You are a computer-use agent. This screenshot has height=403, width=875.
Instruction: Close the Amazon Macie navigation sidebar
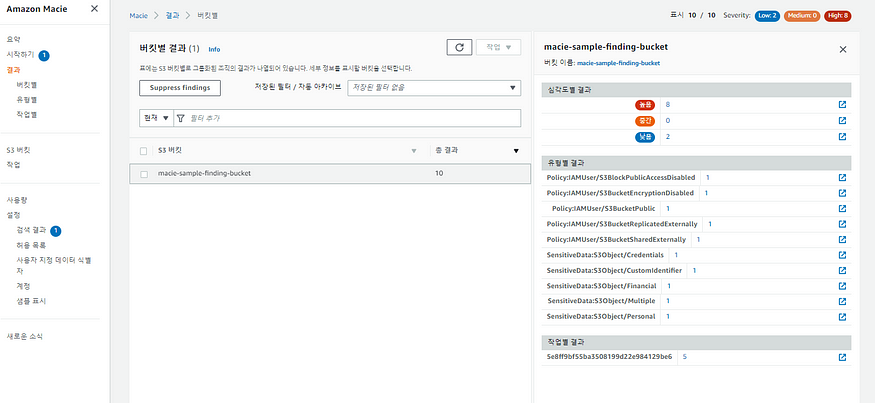pyautogui.click(x=94, y=8)
